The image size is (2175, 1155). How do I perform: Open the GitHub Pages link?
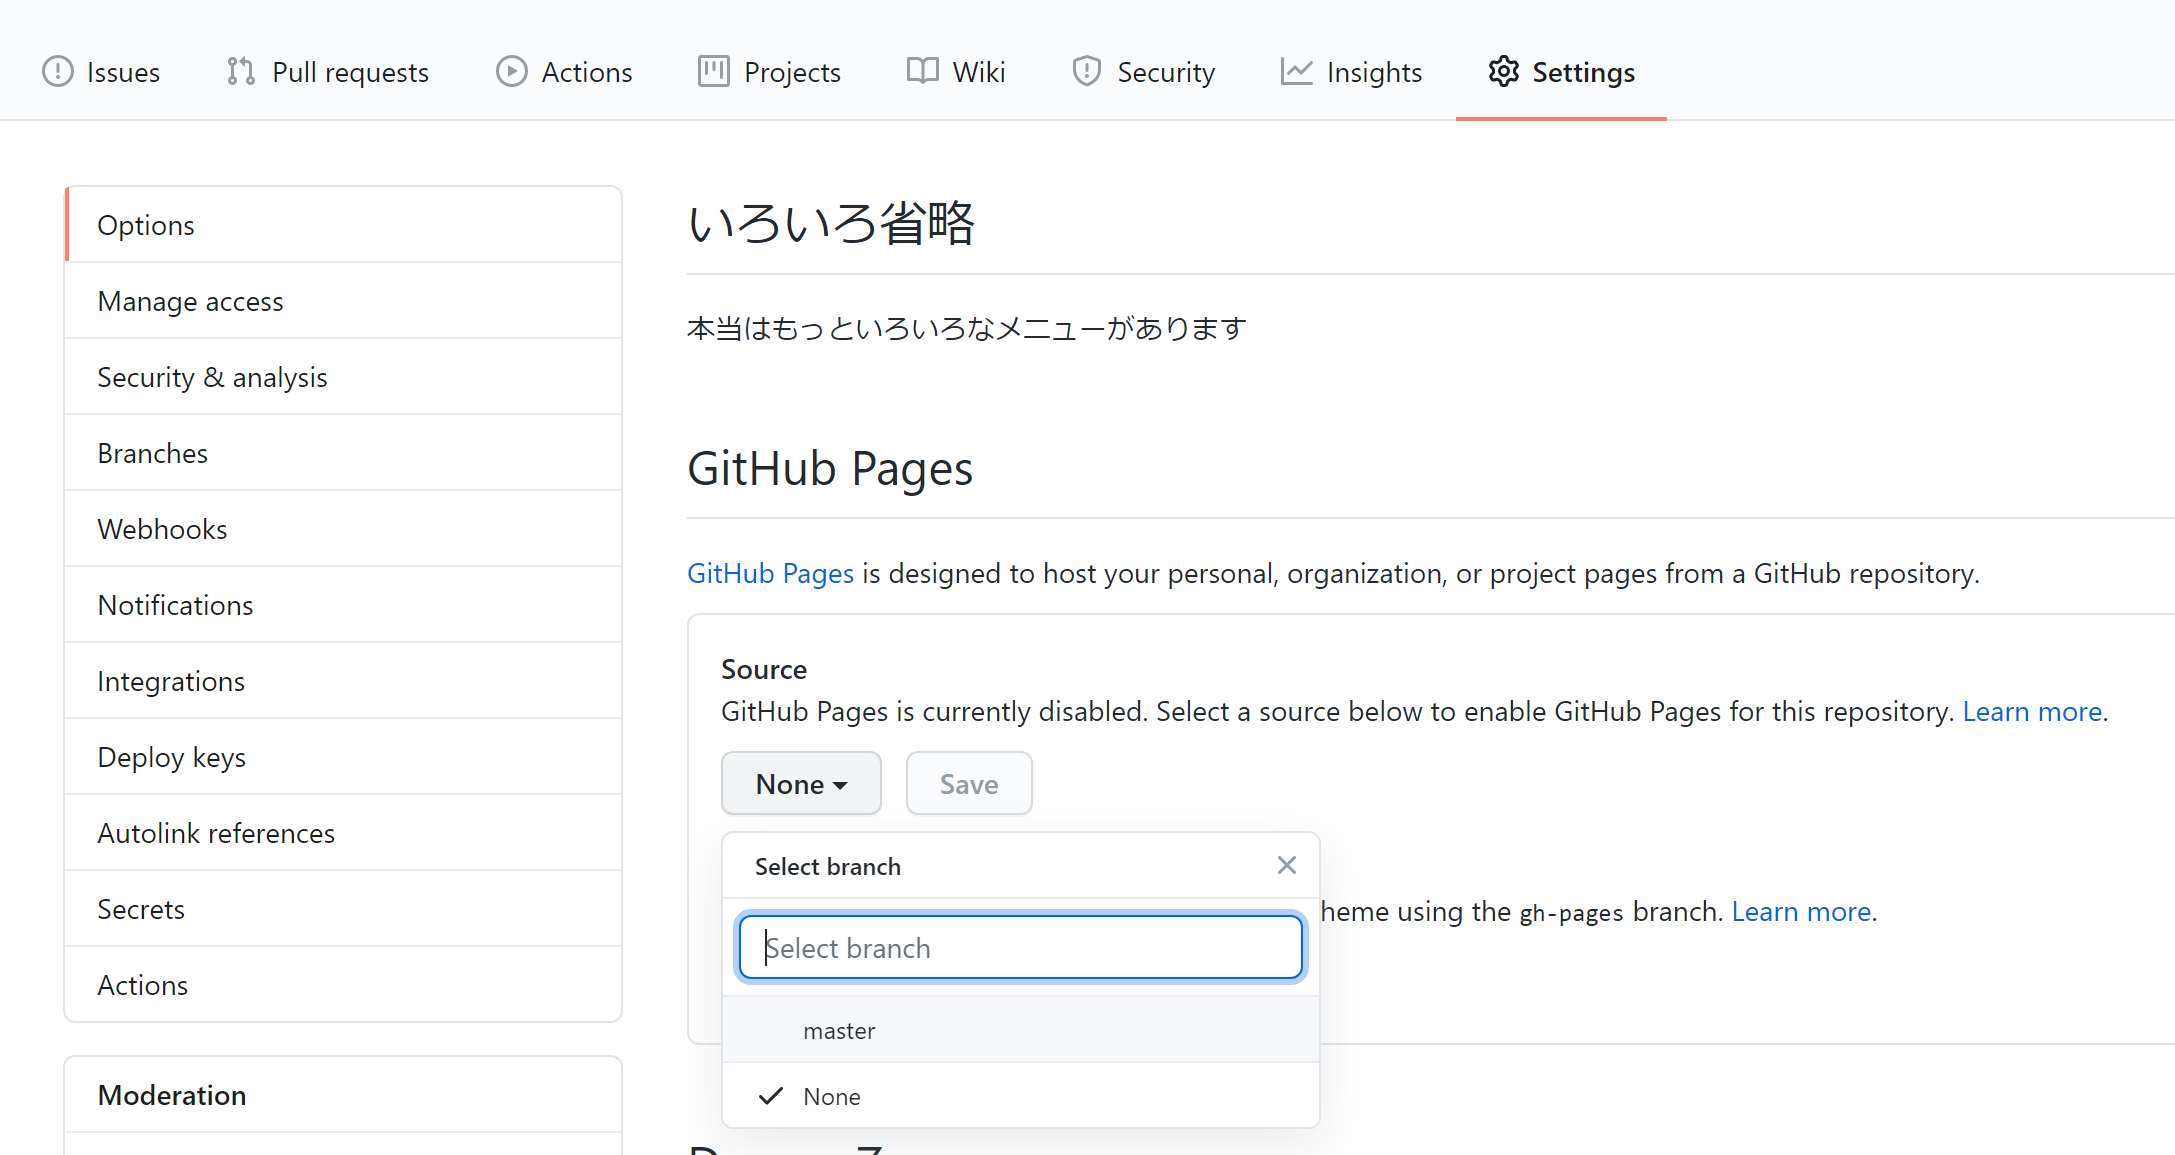coord(770,573)
